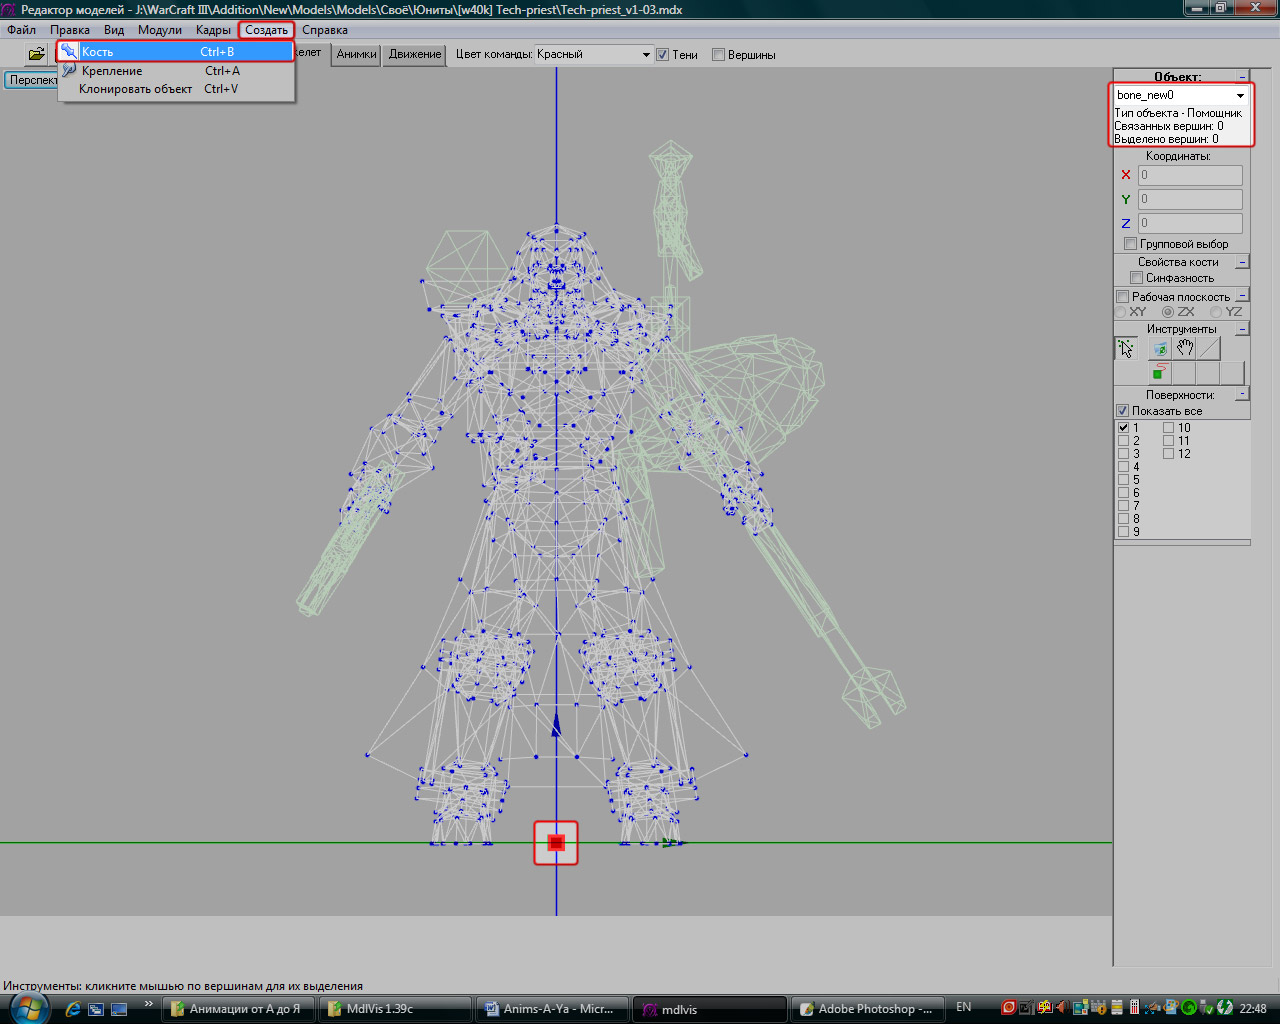Click the red bone marker in viewport

[x=556, y=842]
